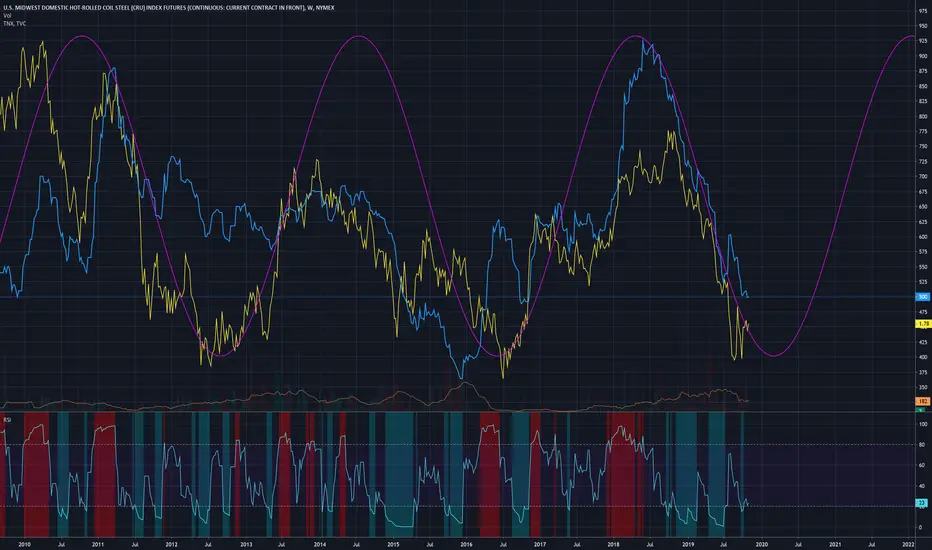Screen dimensions: 932x550
Task: Click the yellow 1.78 value label
Action: [923, 324]
